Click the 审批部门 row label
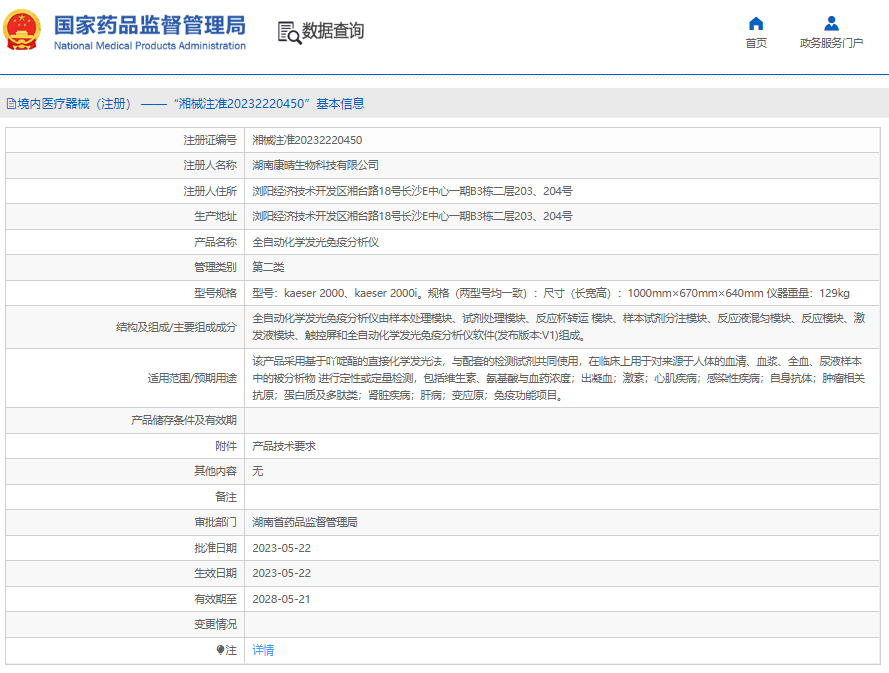889x673 pixels. (215, 522)
